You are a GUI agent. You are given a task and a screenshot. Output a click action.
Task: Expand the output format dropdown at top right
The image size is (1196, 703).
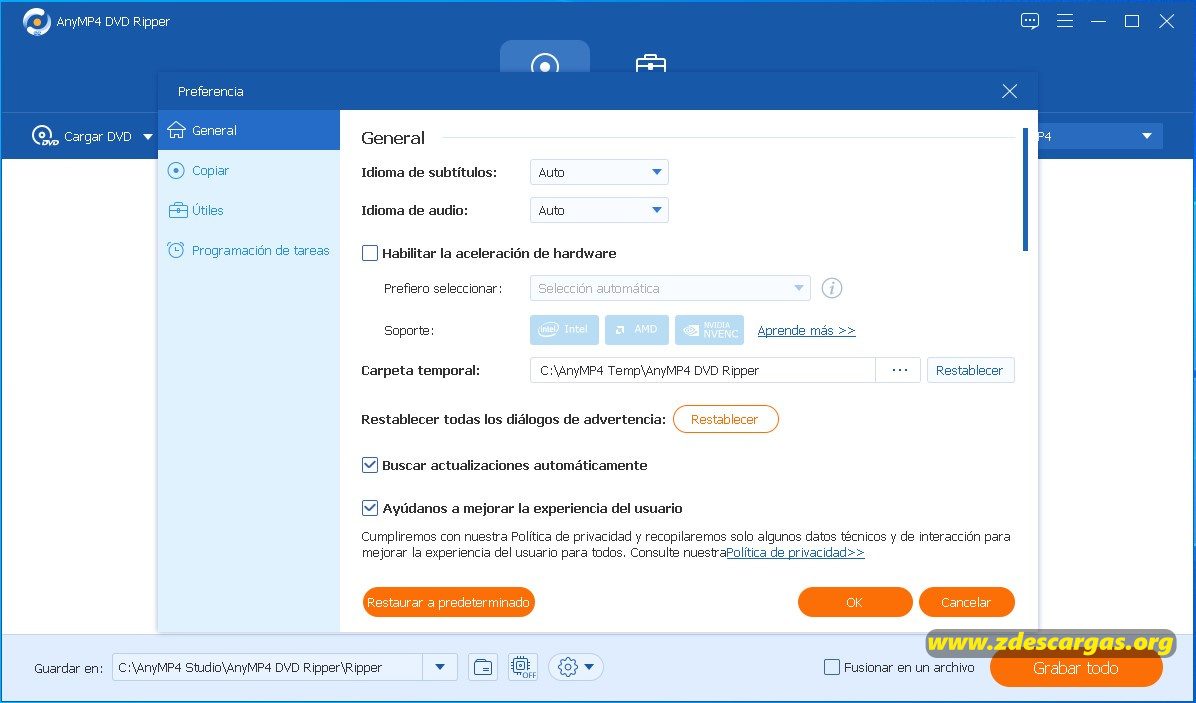click(1146, 136)
